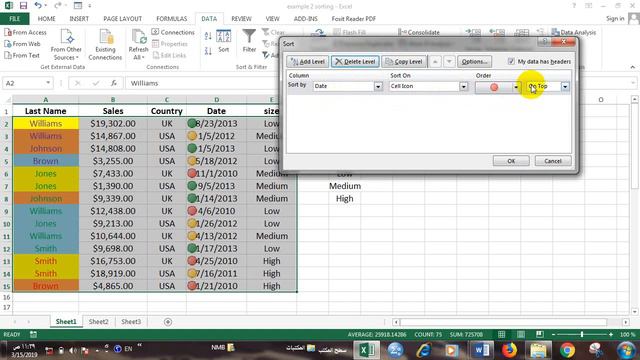
Task: Click Copy Level in Sort dialog
Action: point(404,62)
